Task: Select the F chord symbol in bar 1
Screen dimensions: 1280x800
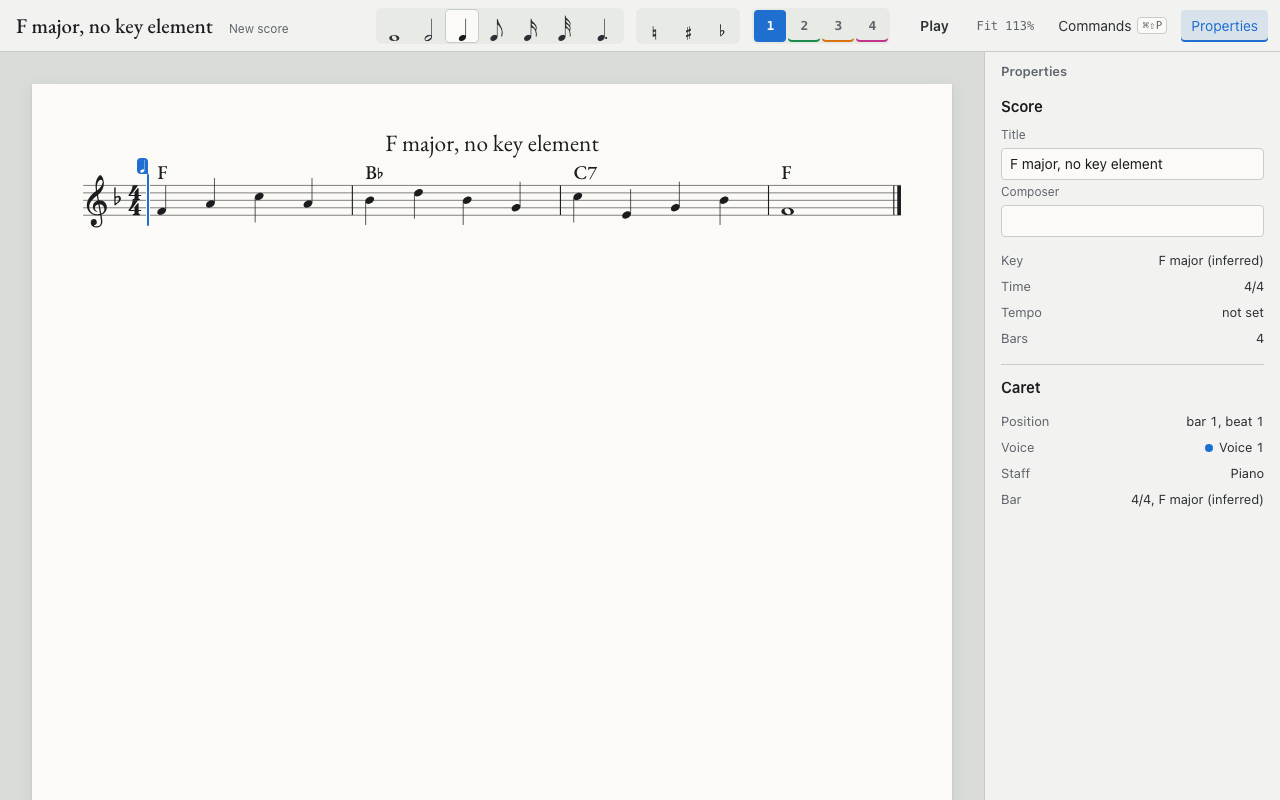Action: [x=162, y=173]
